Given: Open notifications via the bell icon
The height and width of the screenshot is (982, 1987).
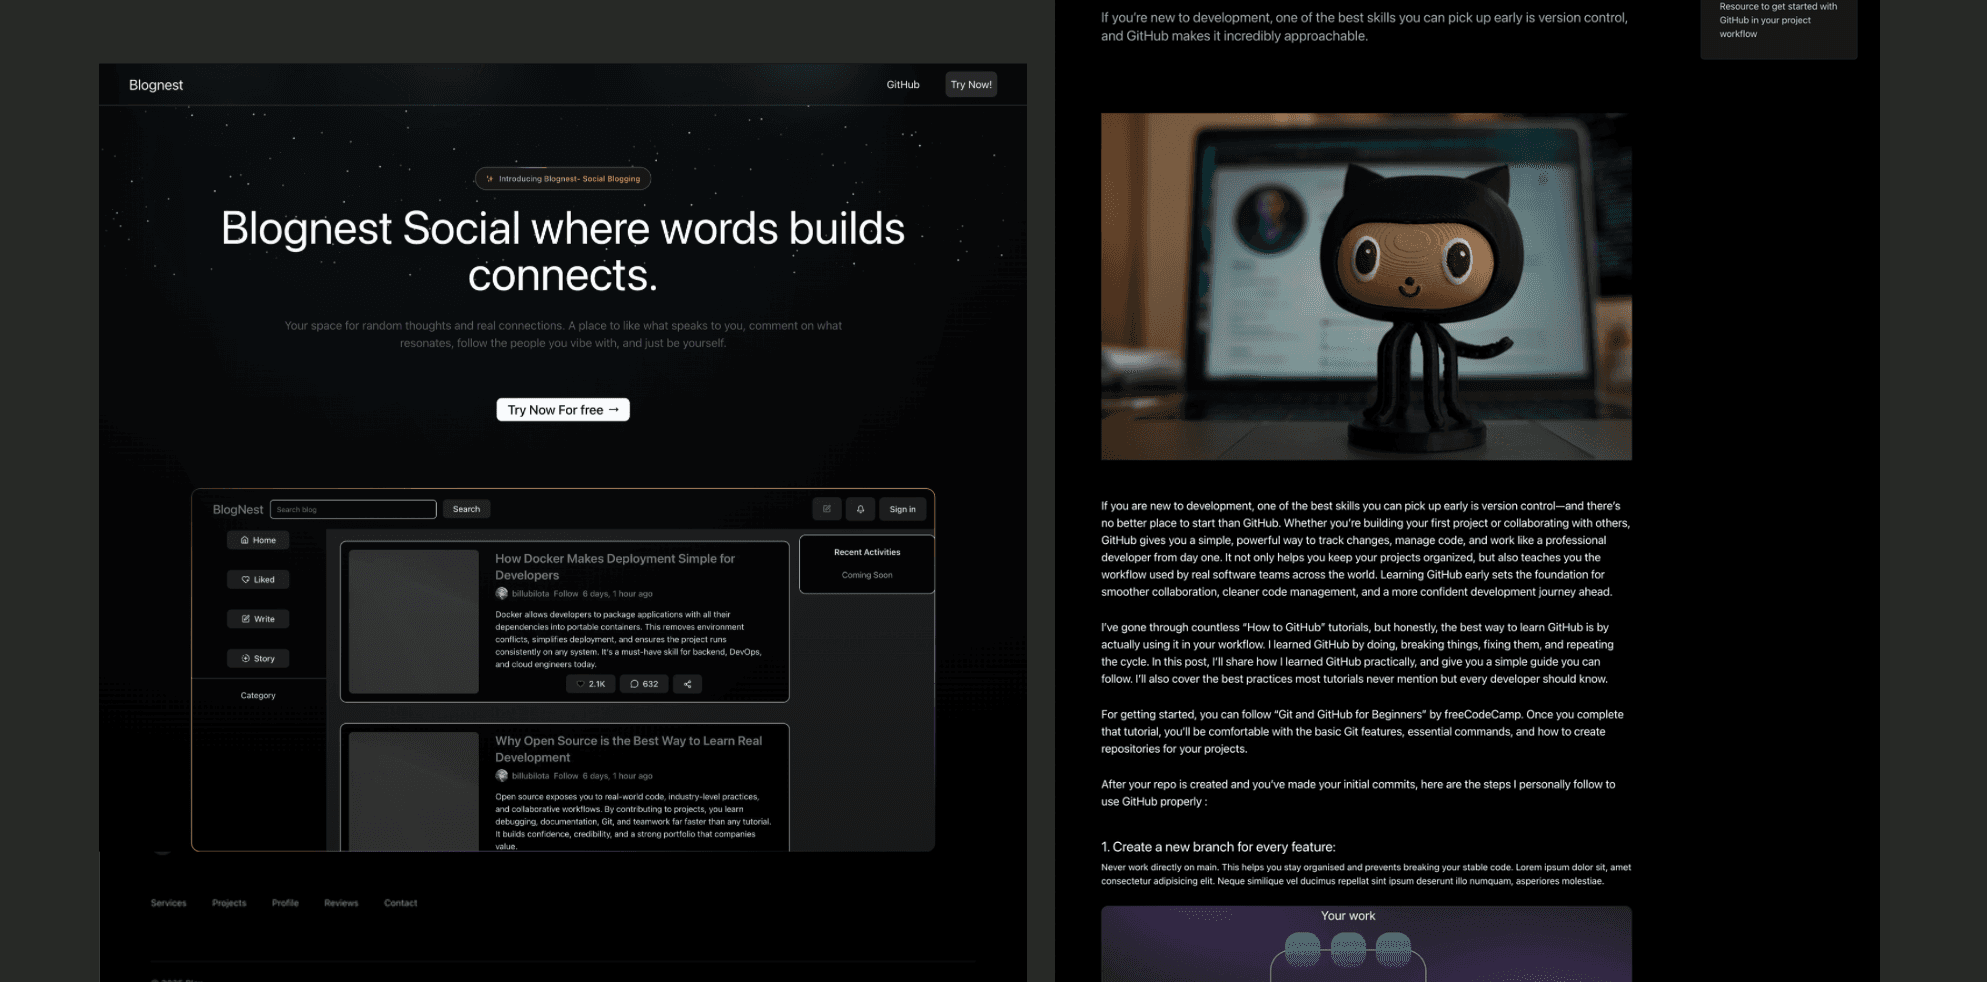Looking at the screenshot, I should (x=860, y=509).
